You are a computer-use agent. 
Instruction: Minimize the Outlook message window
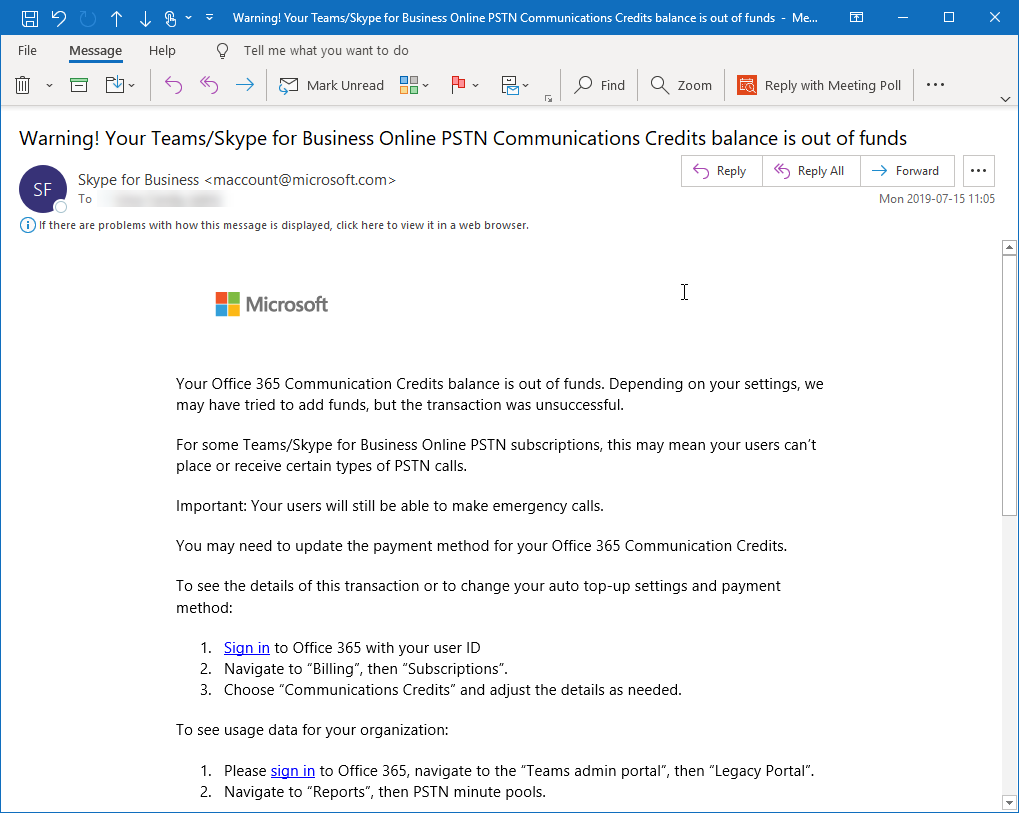coord(903,18)
